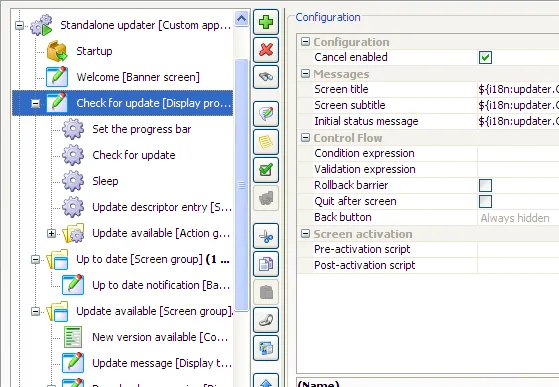Image resolution: width=559 pixels, height=387 pixels.
Task: Click the grayed-out paste clipboard icon
Action: pyautogui.click(x=266, y=292)
